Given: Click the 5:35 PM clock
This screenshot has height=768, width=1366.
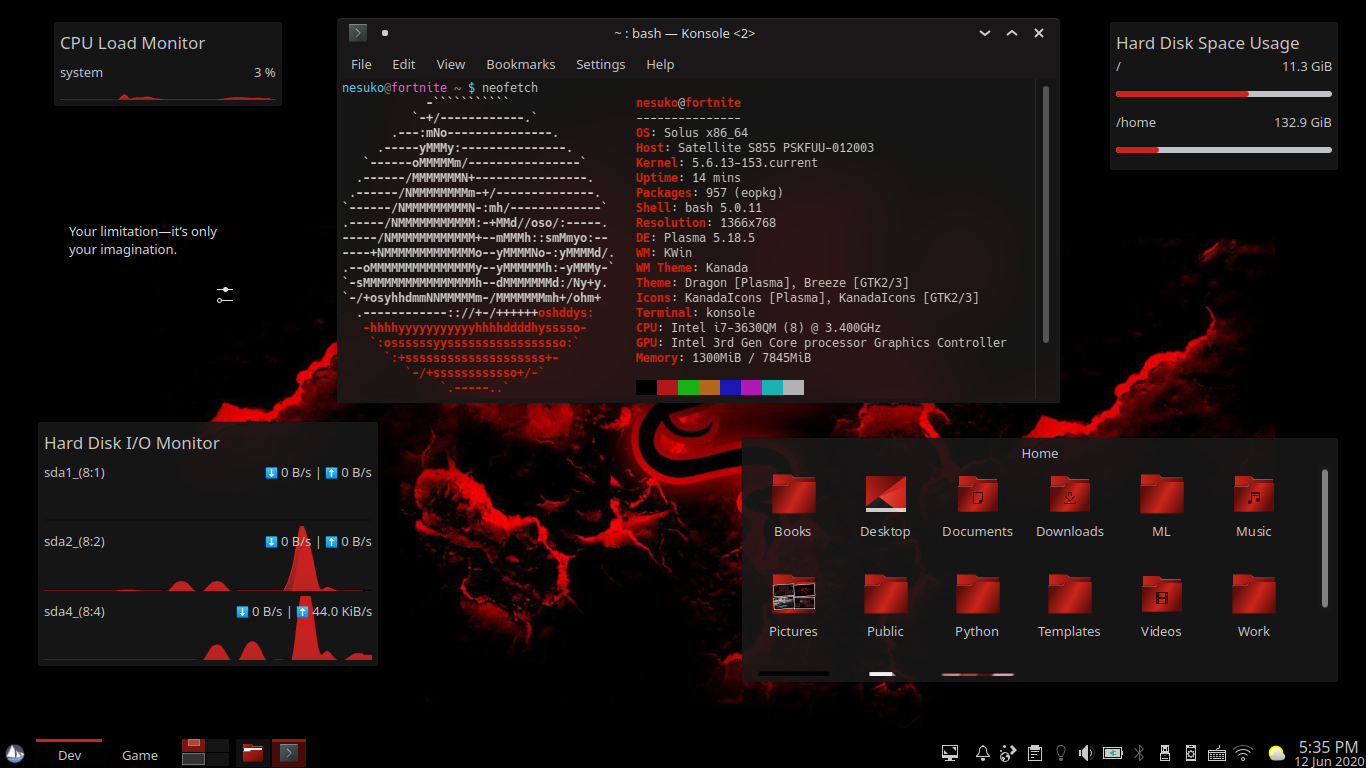Looking at the screenshot, I should pos(1328,747).
